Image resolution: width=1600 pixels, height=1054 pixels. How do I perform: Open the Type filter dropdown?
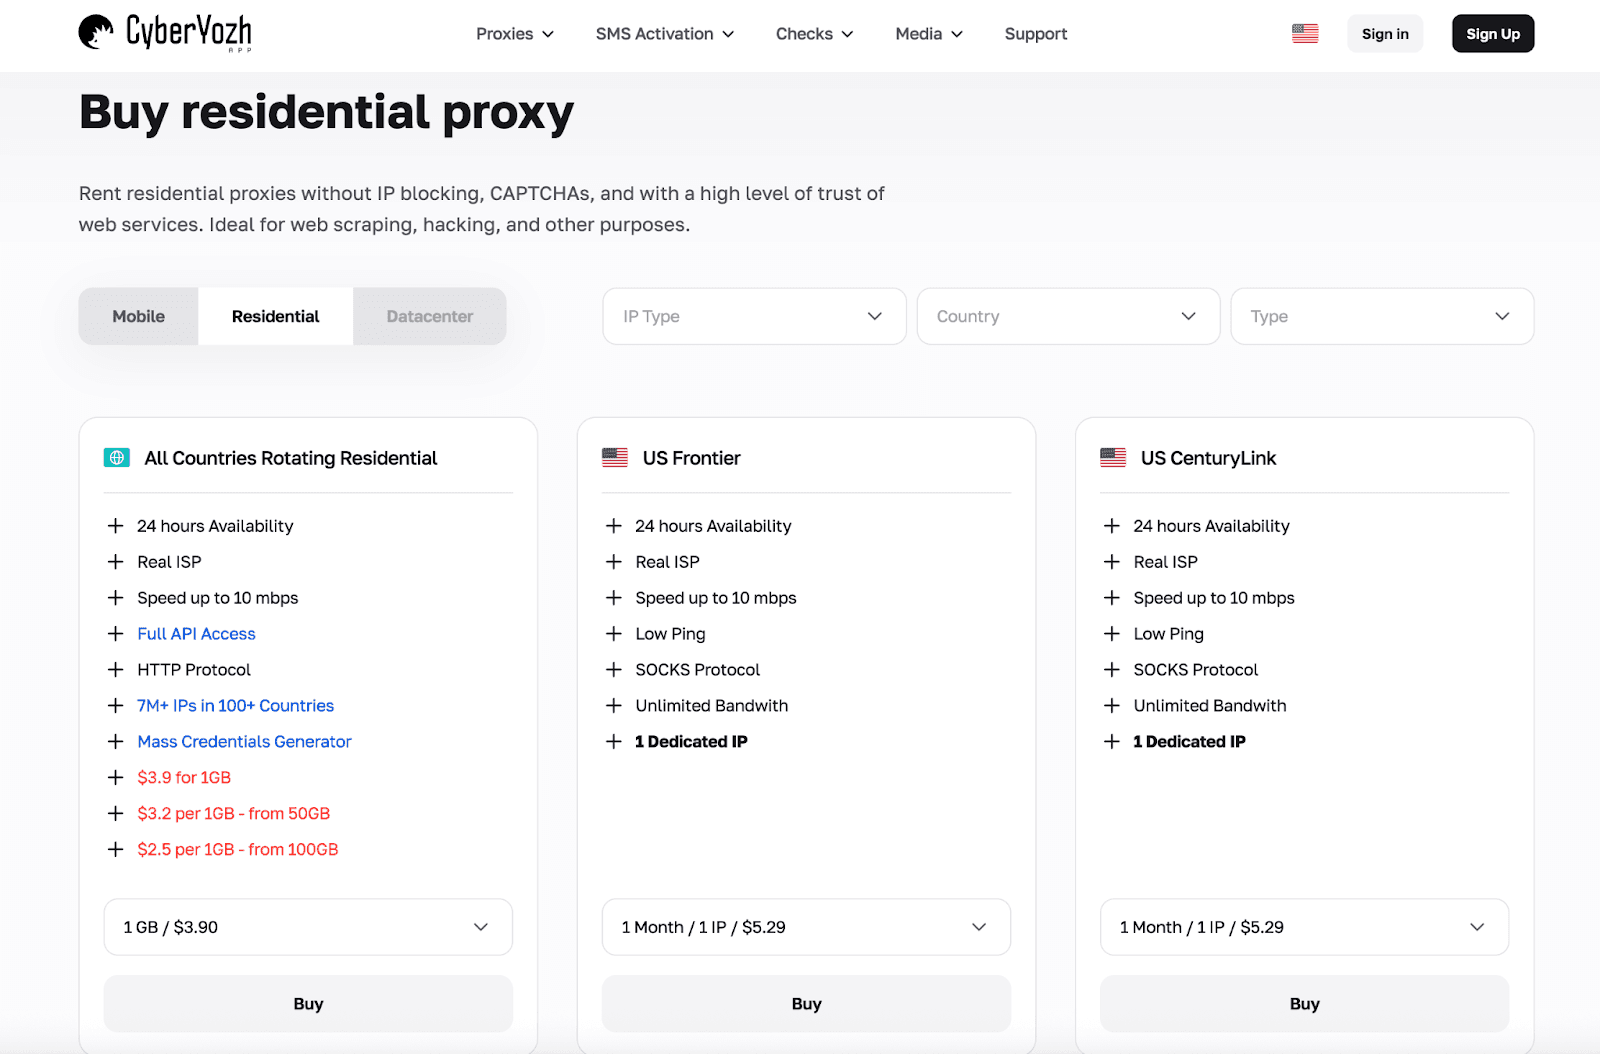click(x=1382, y=316)
